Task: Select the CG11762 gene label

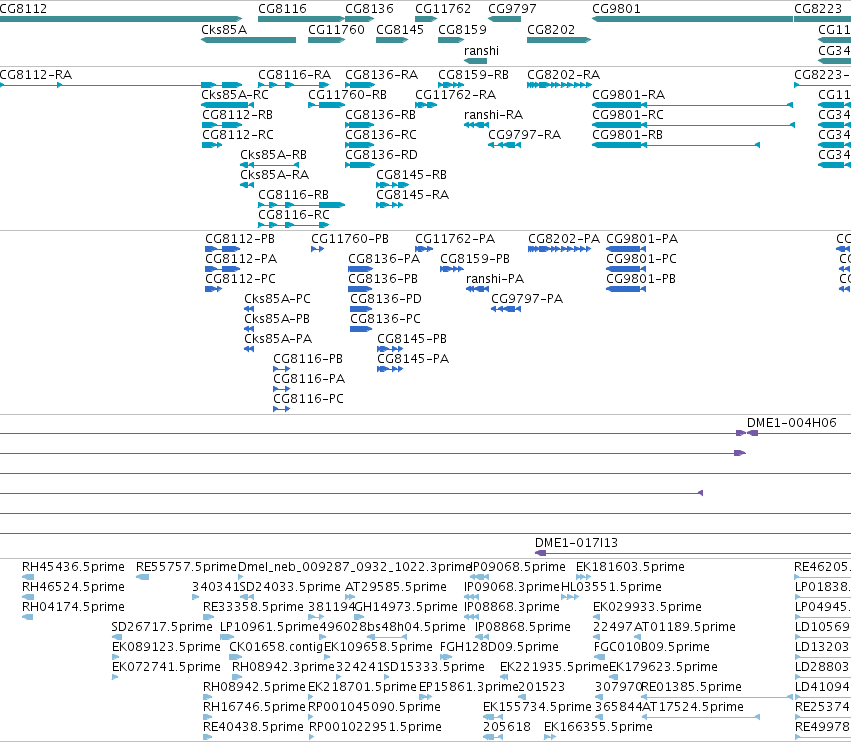Action: 443,9
